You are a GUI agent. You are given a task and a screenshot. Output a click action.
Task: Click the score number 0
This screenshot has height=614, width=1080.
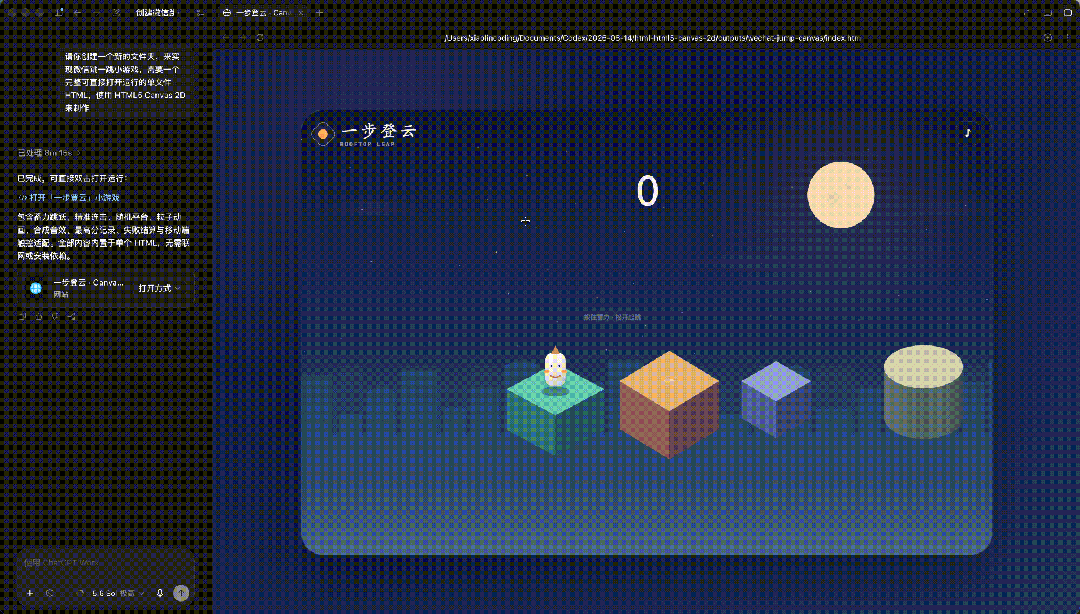coord(647,191)
